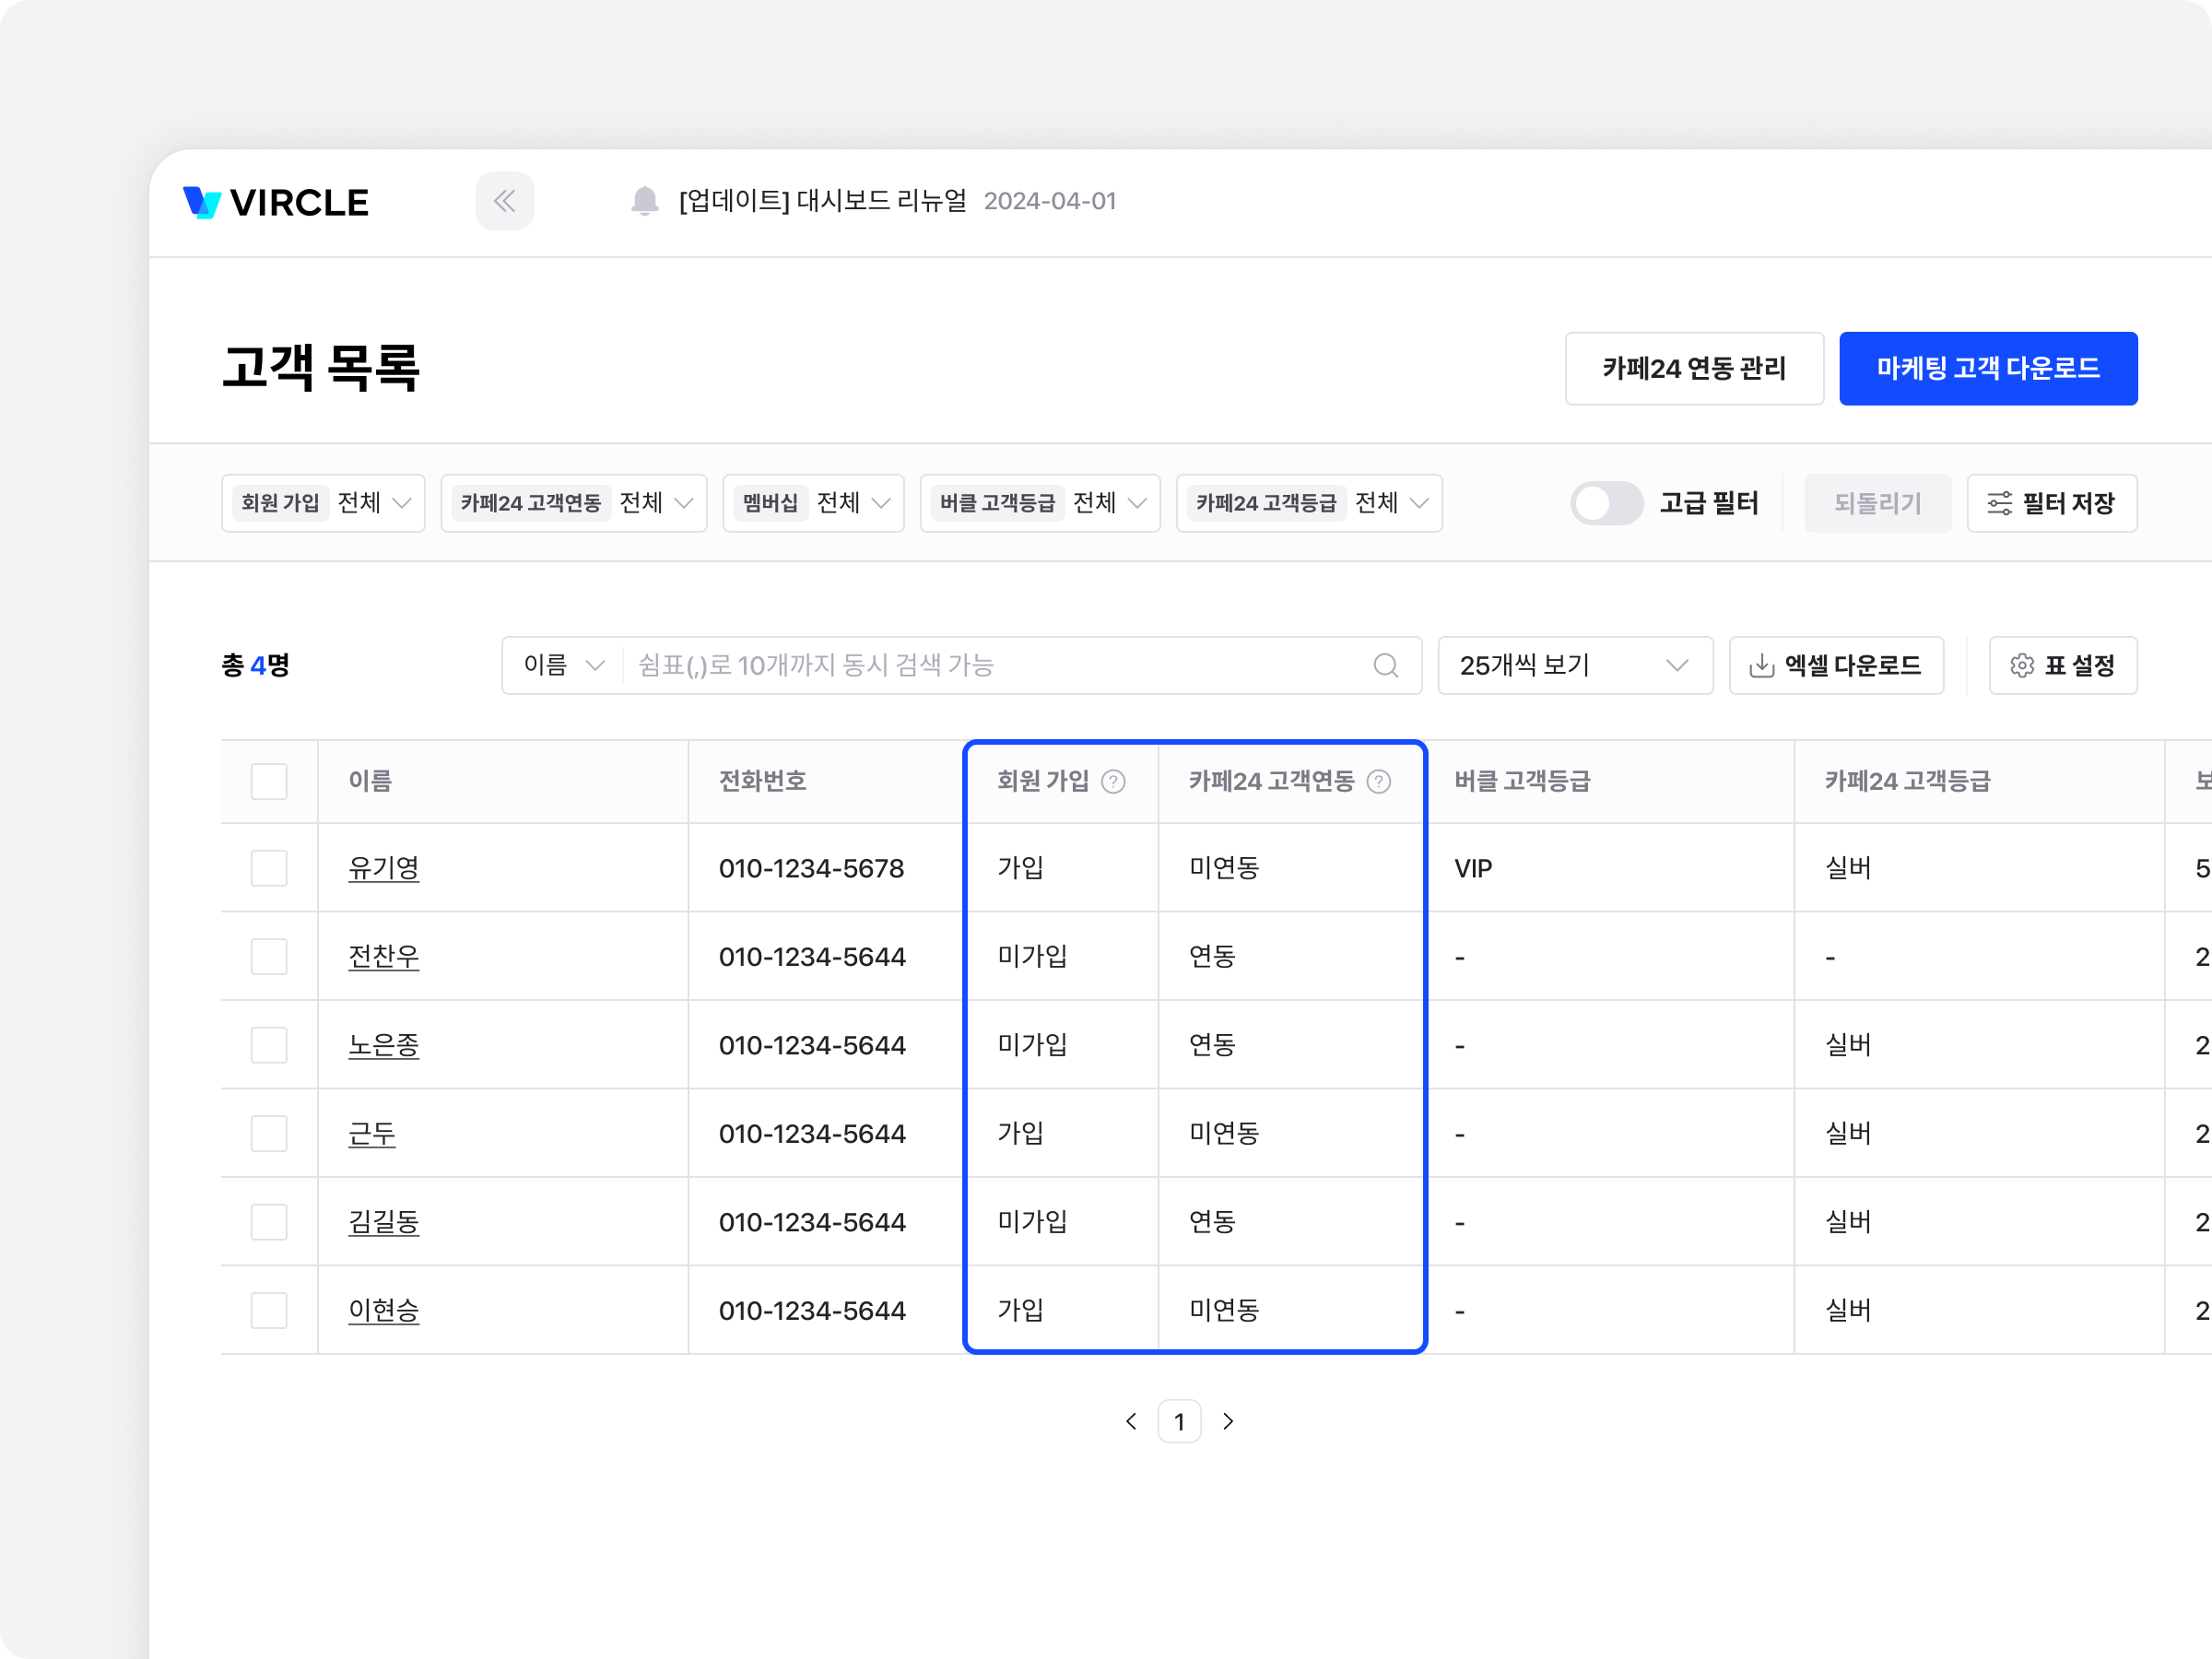Click the search magnifier icon
Screen dimensions: 2212x1659
[x=1386, y=665]
